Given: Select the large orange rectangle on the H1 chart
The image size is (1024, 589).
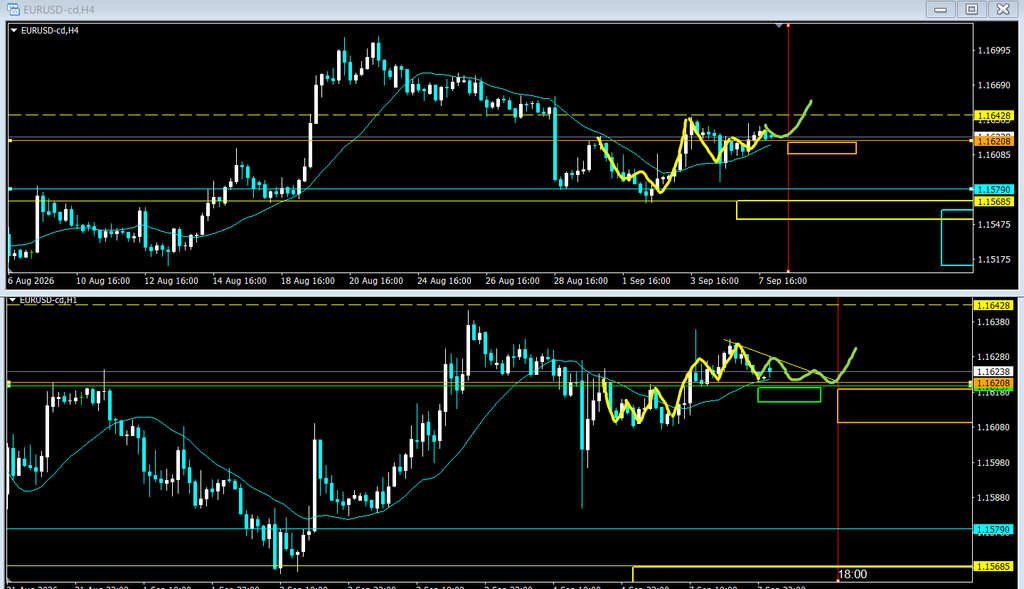Looking at the screenshot, I should point(904,406).
